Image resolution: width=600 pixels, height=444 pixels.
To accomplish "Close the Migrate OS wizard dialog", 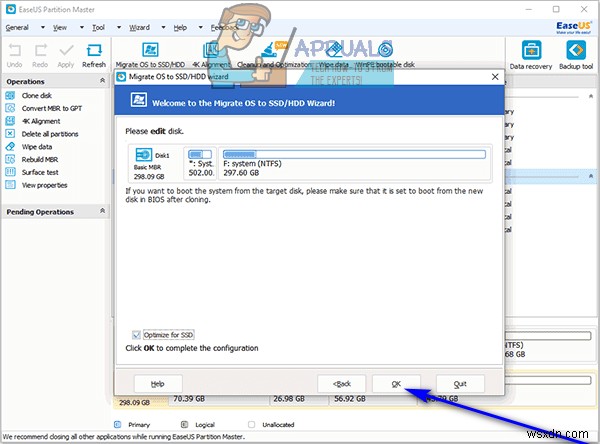I will click(495, 77).
